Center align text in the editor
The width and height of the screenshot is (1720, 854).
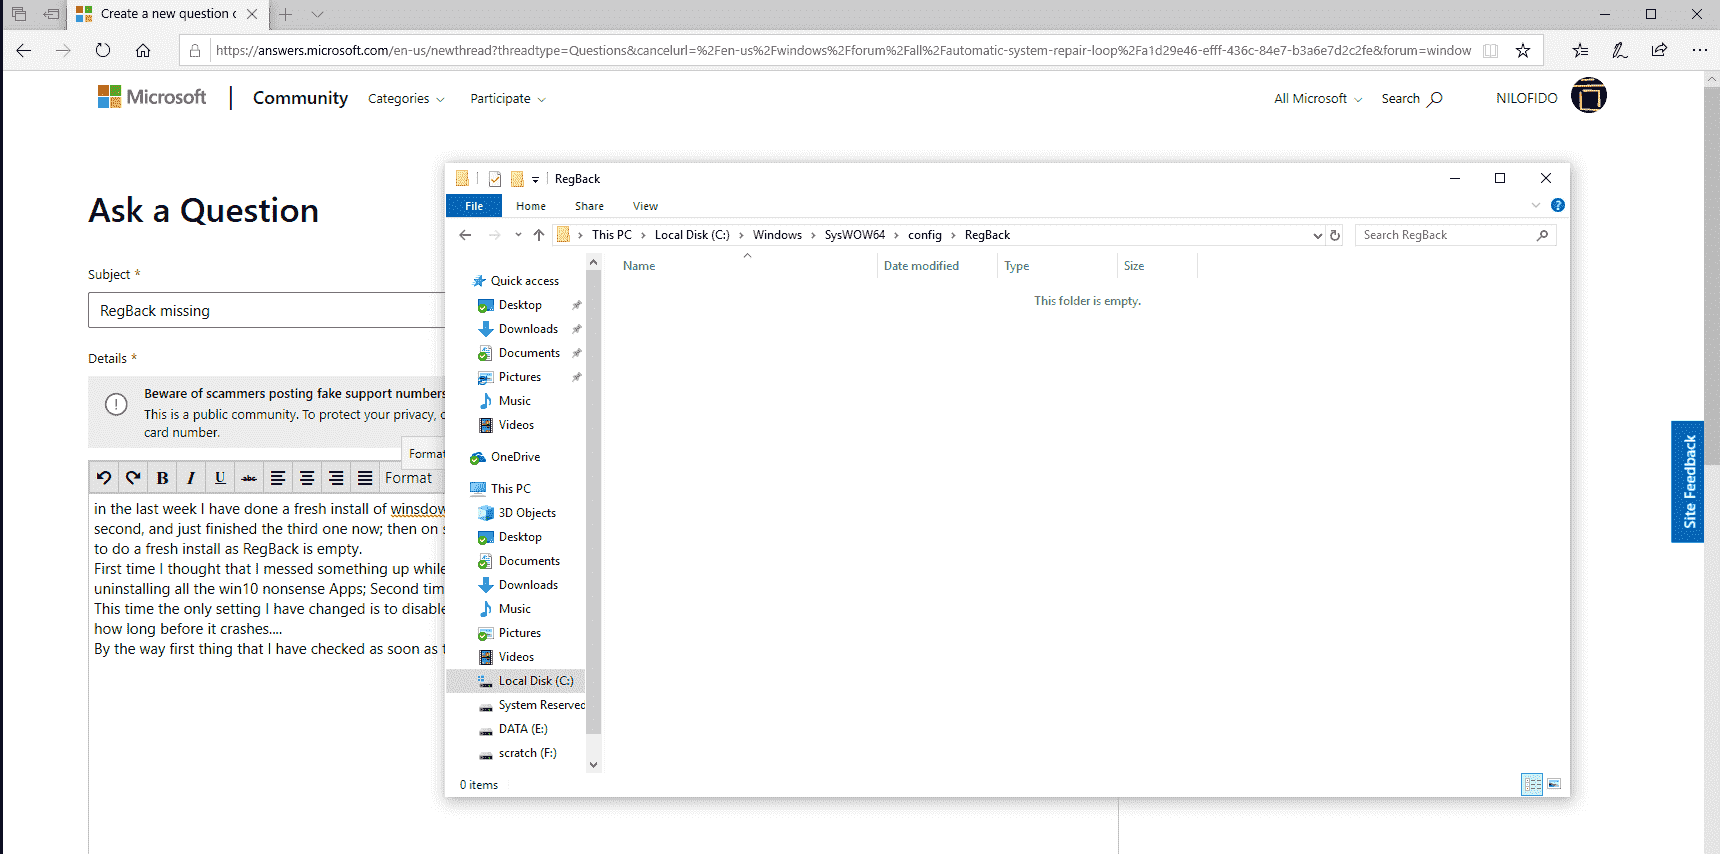[x=307, y=478]
